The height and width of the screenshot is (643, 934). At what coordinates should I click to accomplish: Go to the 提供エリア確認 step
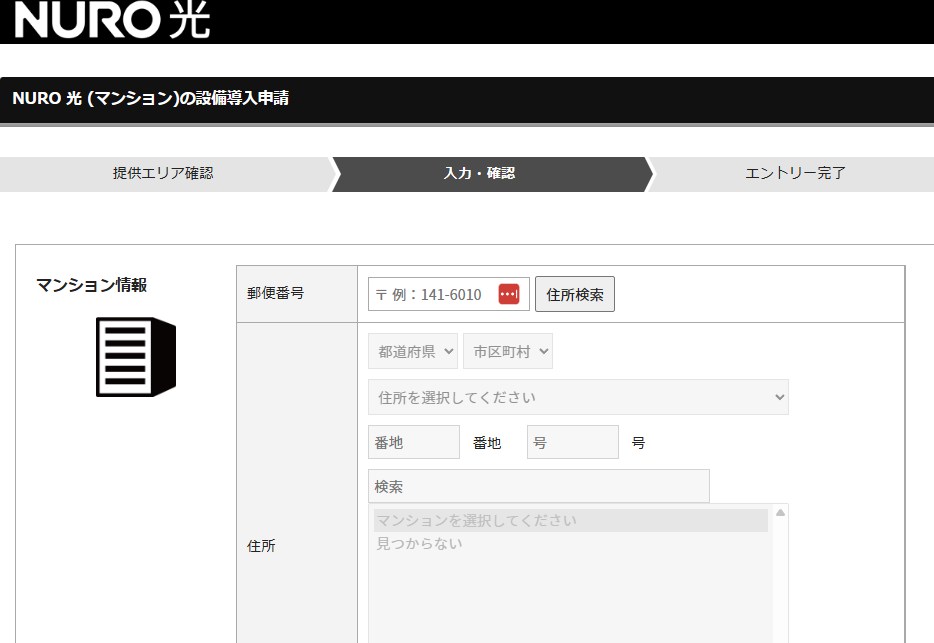click(x=163, y=173)
